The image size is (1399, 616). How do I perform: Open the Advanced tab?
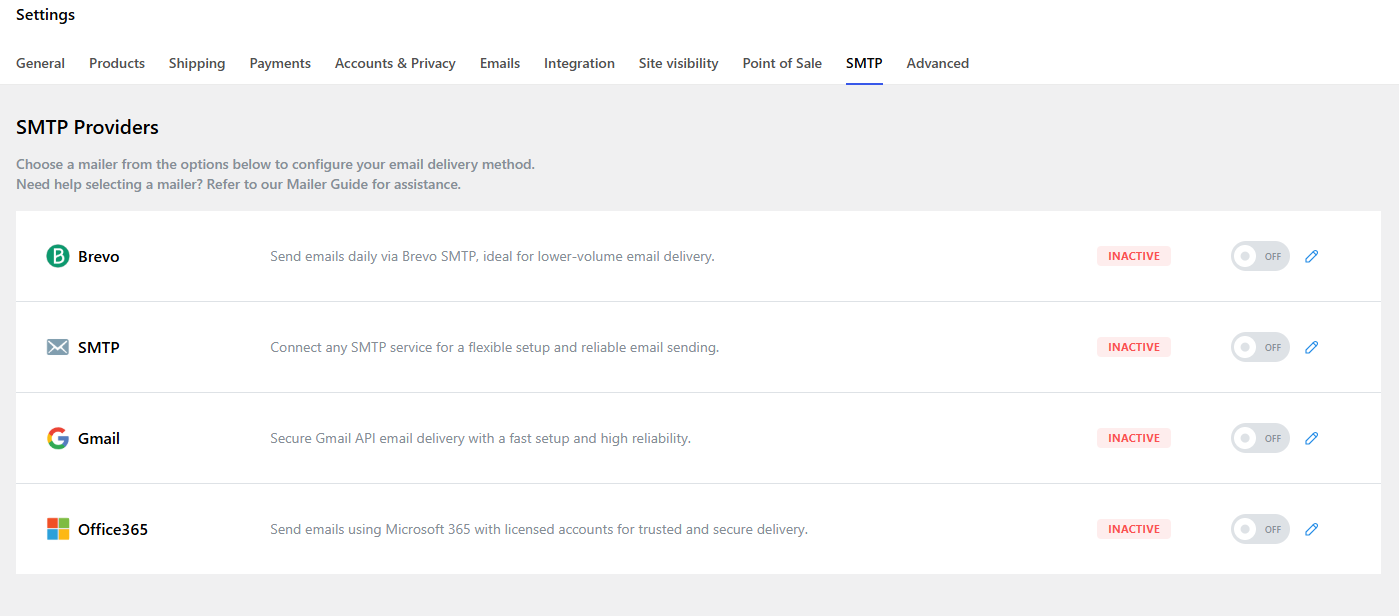(x=937, y=64)
